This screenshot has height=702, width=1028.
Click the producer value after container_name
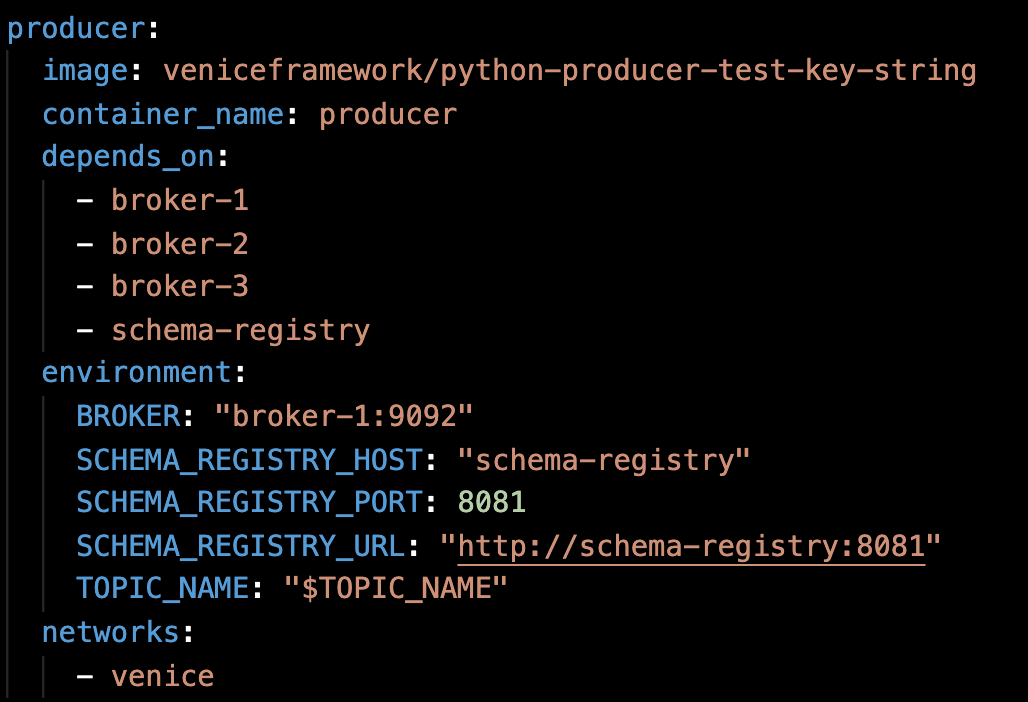point(387,115)
